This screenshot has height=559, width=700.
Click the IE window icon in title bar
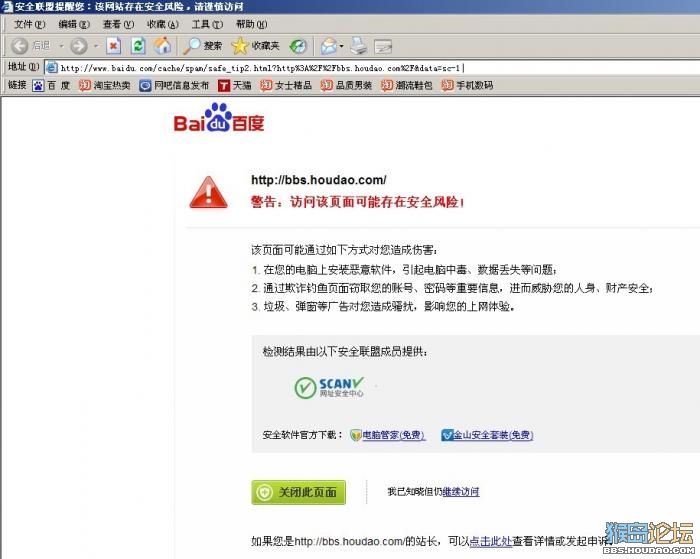pos(7,6)
